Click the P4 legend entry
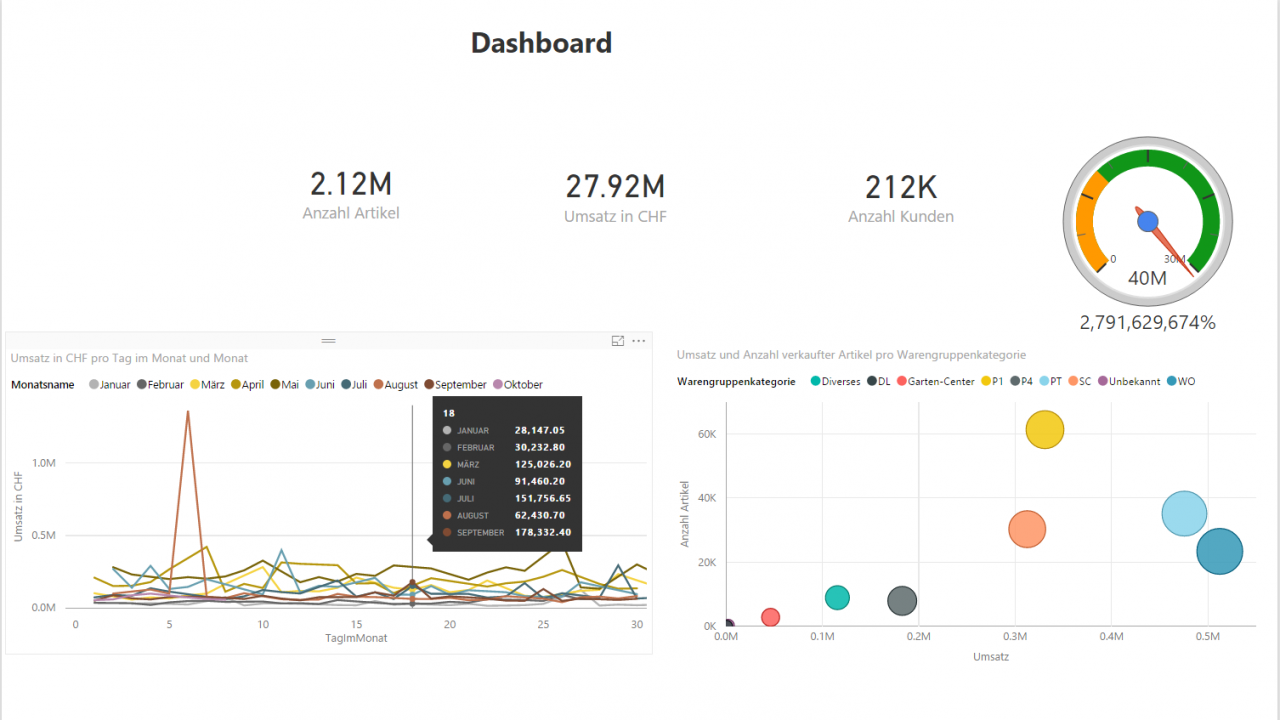This screenshot has width=1280, height=720. pyautogui.click(x=1022, y=381)
